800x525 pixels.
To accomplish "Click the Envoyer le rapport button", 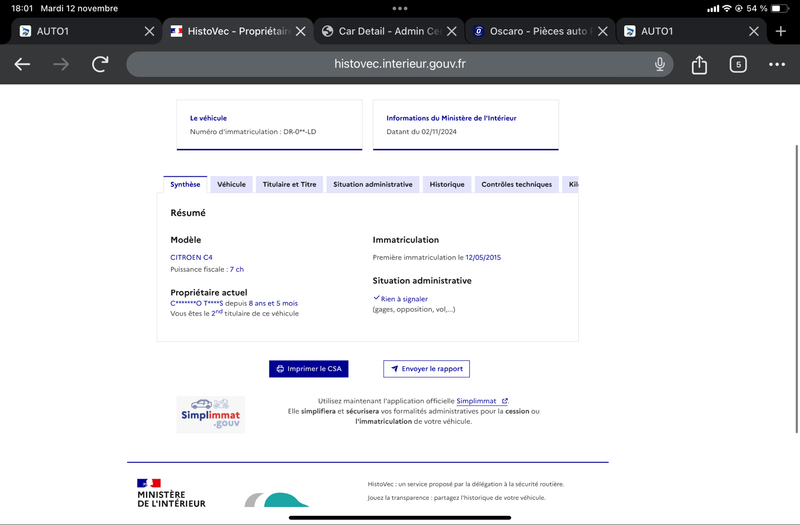I will (427, 369).
